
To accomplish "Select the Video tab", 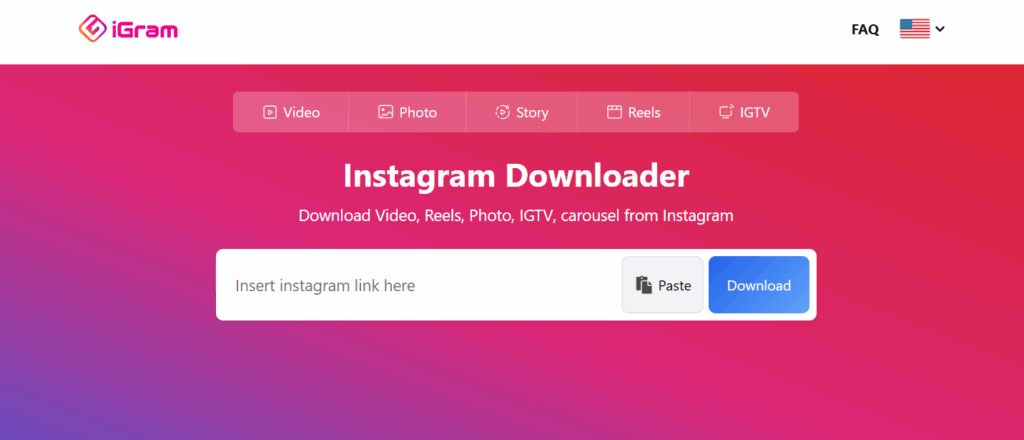I will (291, 112).
